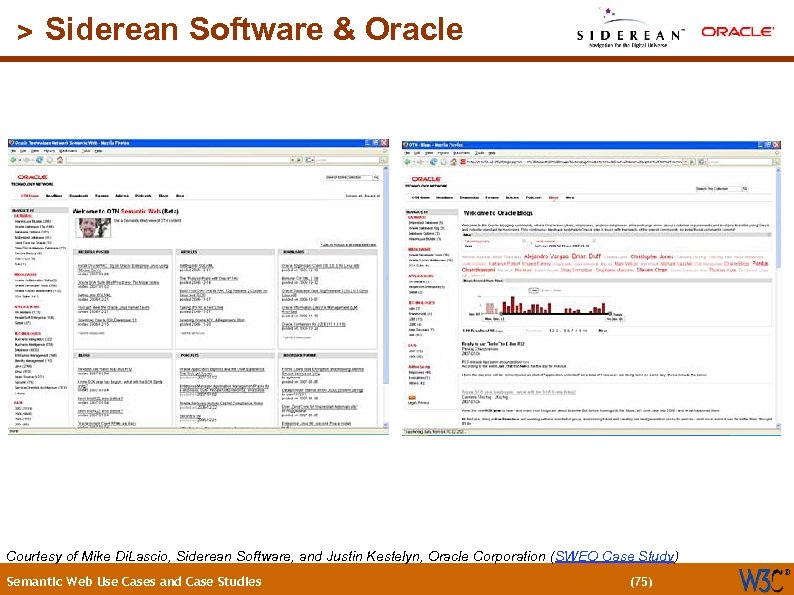Viewport: 794px width, 595px height.
Task: Click Steven Chan in blog tag cloud
Action: [652, 270]
